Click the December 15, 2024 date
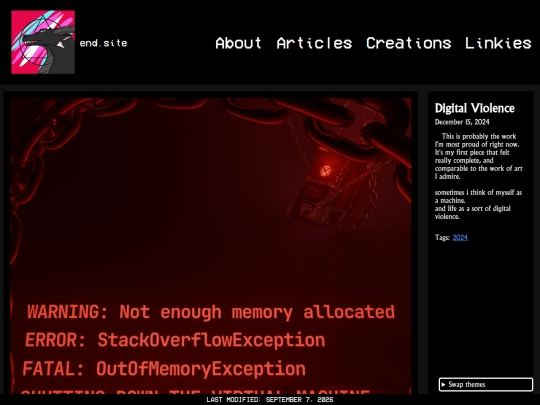The height and width of the screenshot is (405, 540). click(x=462, y=122)
